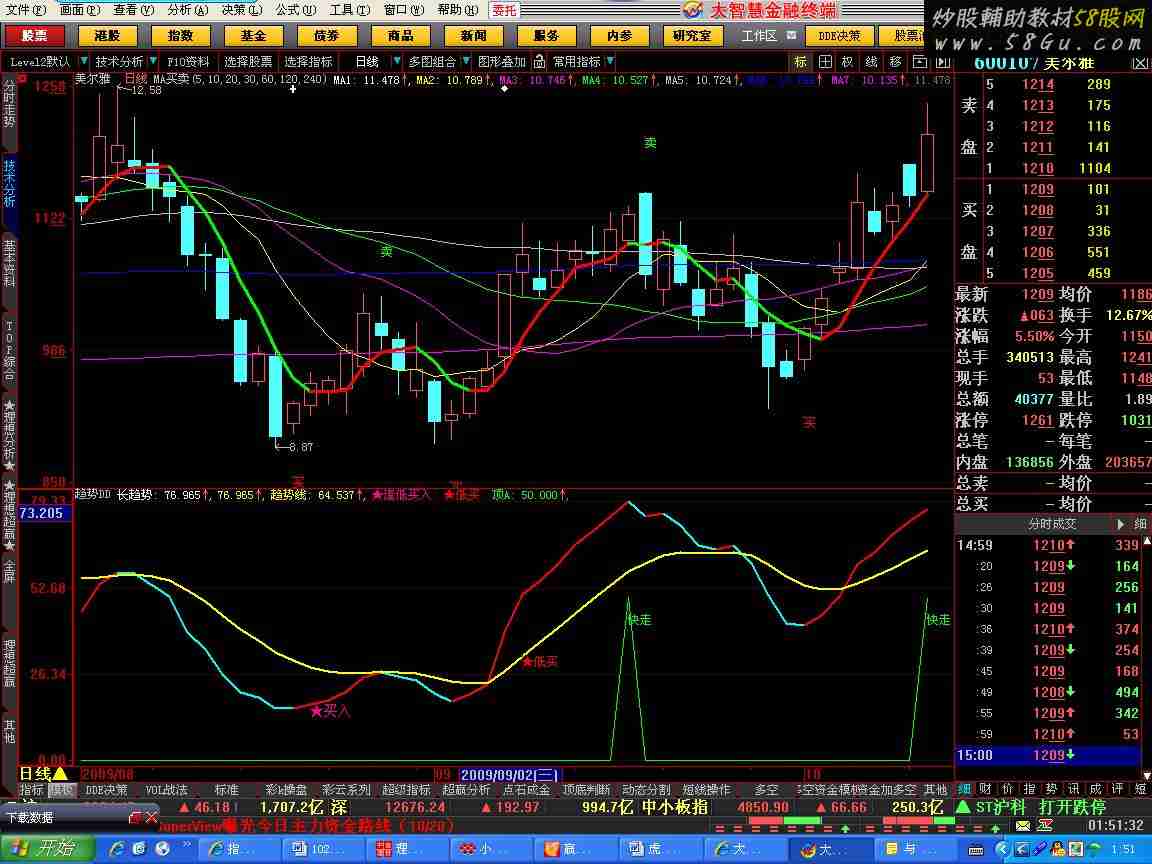Screen dimensions: 1152x864
Task: Select the 基金 category button
Action: coord(253,35)
